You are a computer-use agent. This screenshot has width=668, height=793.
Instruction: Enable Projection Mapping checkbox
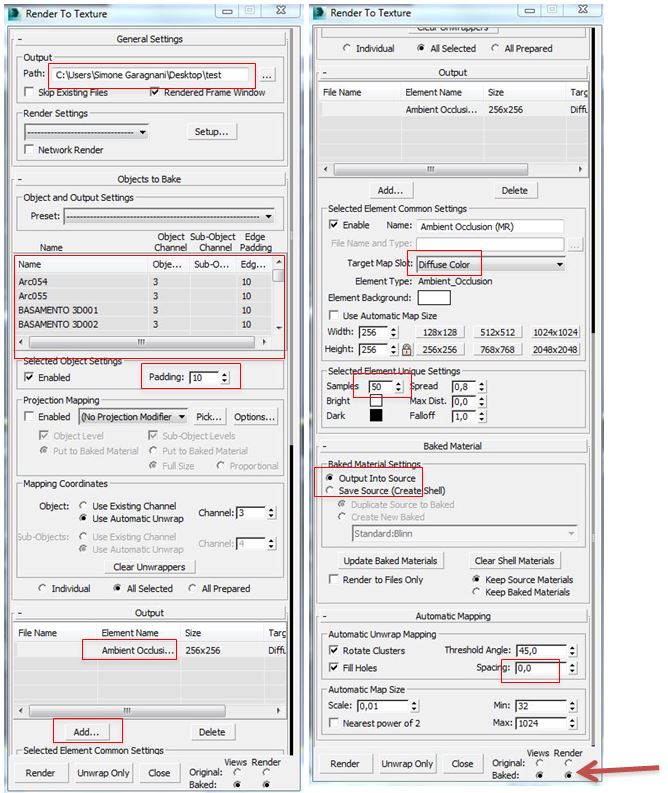tap(29, 416)
